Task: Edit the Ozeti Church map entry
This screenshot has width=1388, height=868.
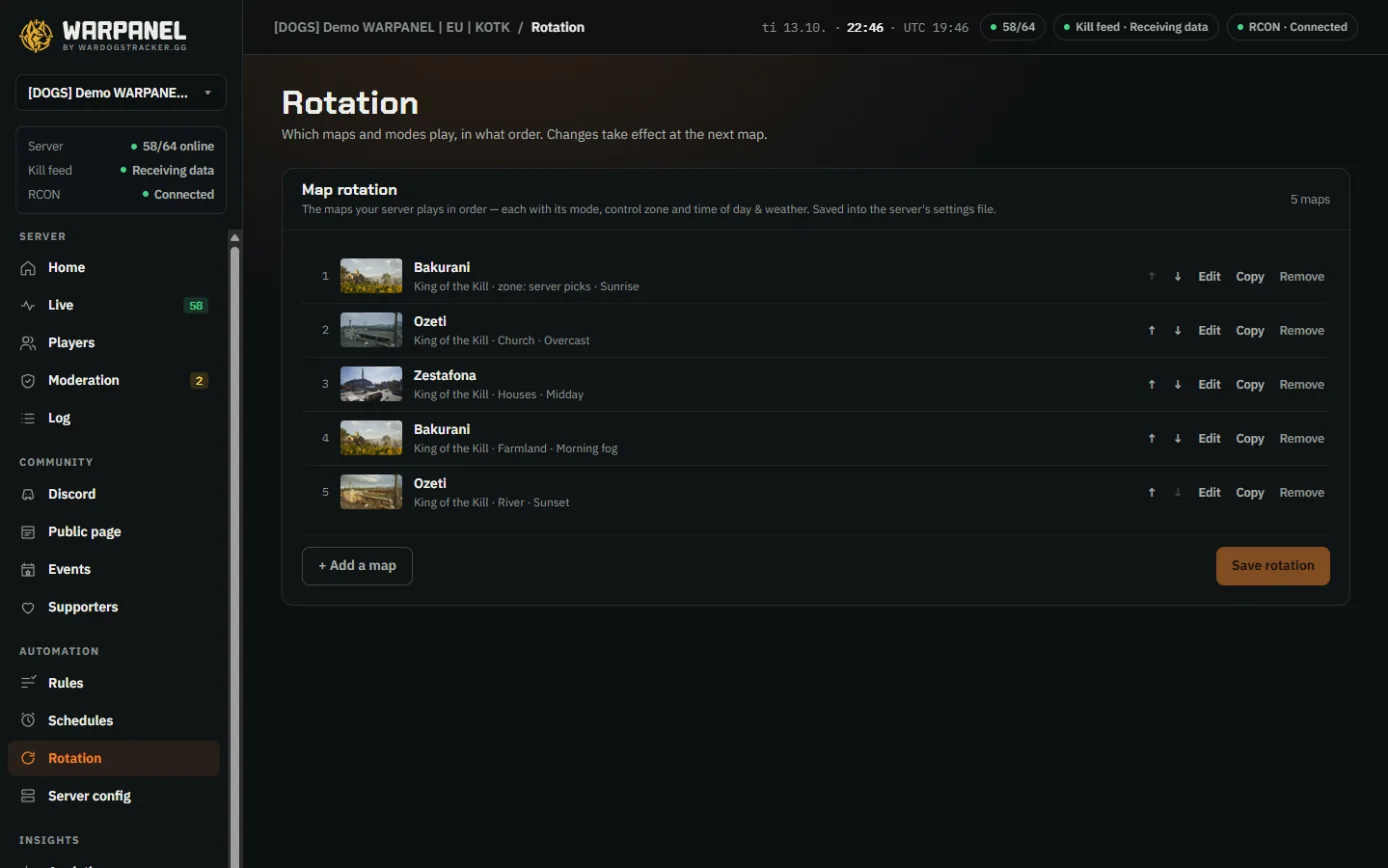Action: pos(1210,331)
